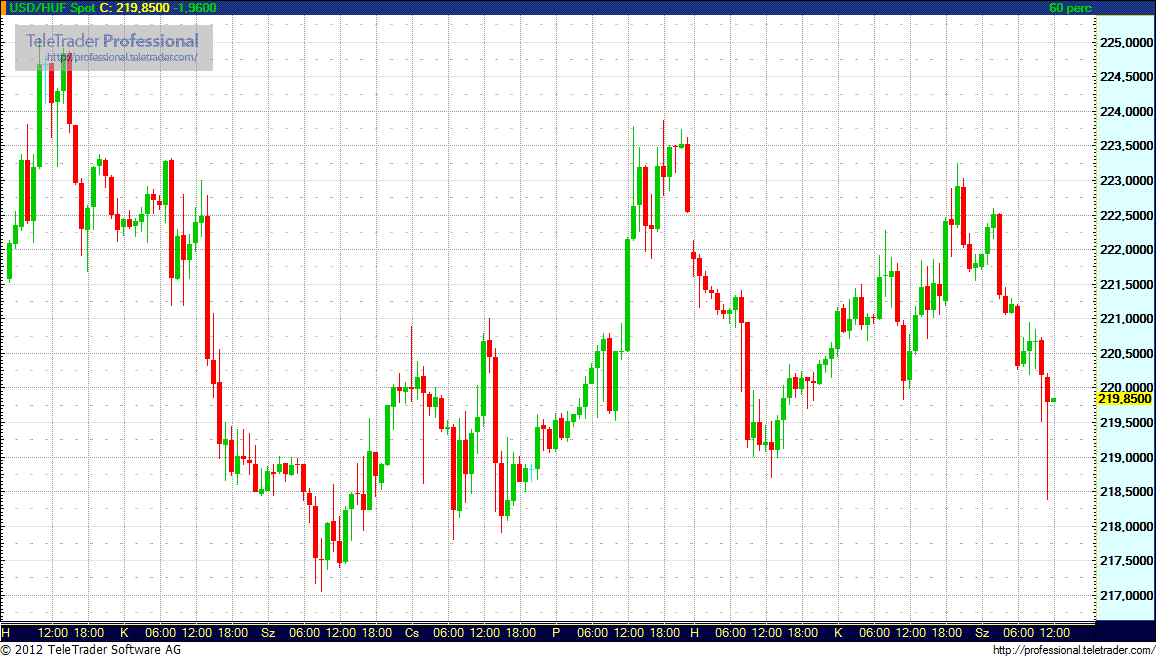Open the professional.teletrader.com link in footer
The height and width of the screenshot is (659, 1156).
(1072, 650)
